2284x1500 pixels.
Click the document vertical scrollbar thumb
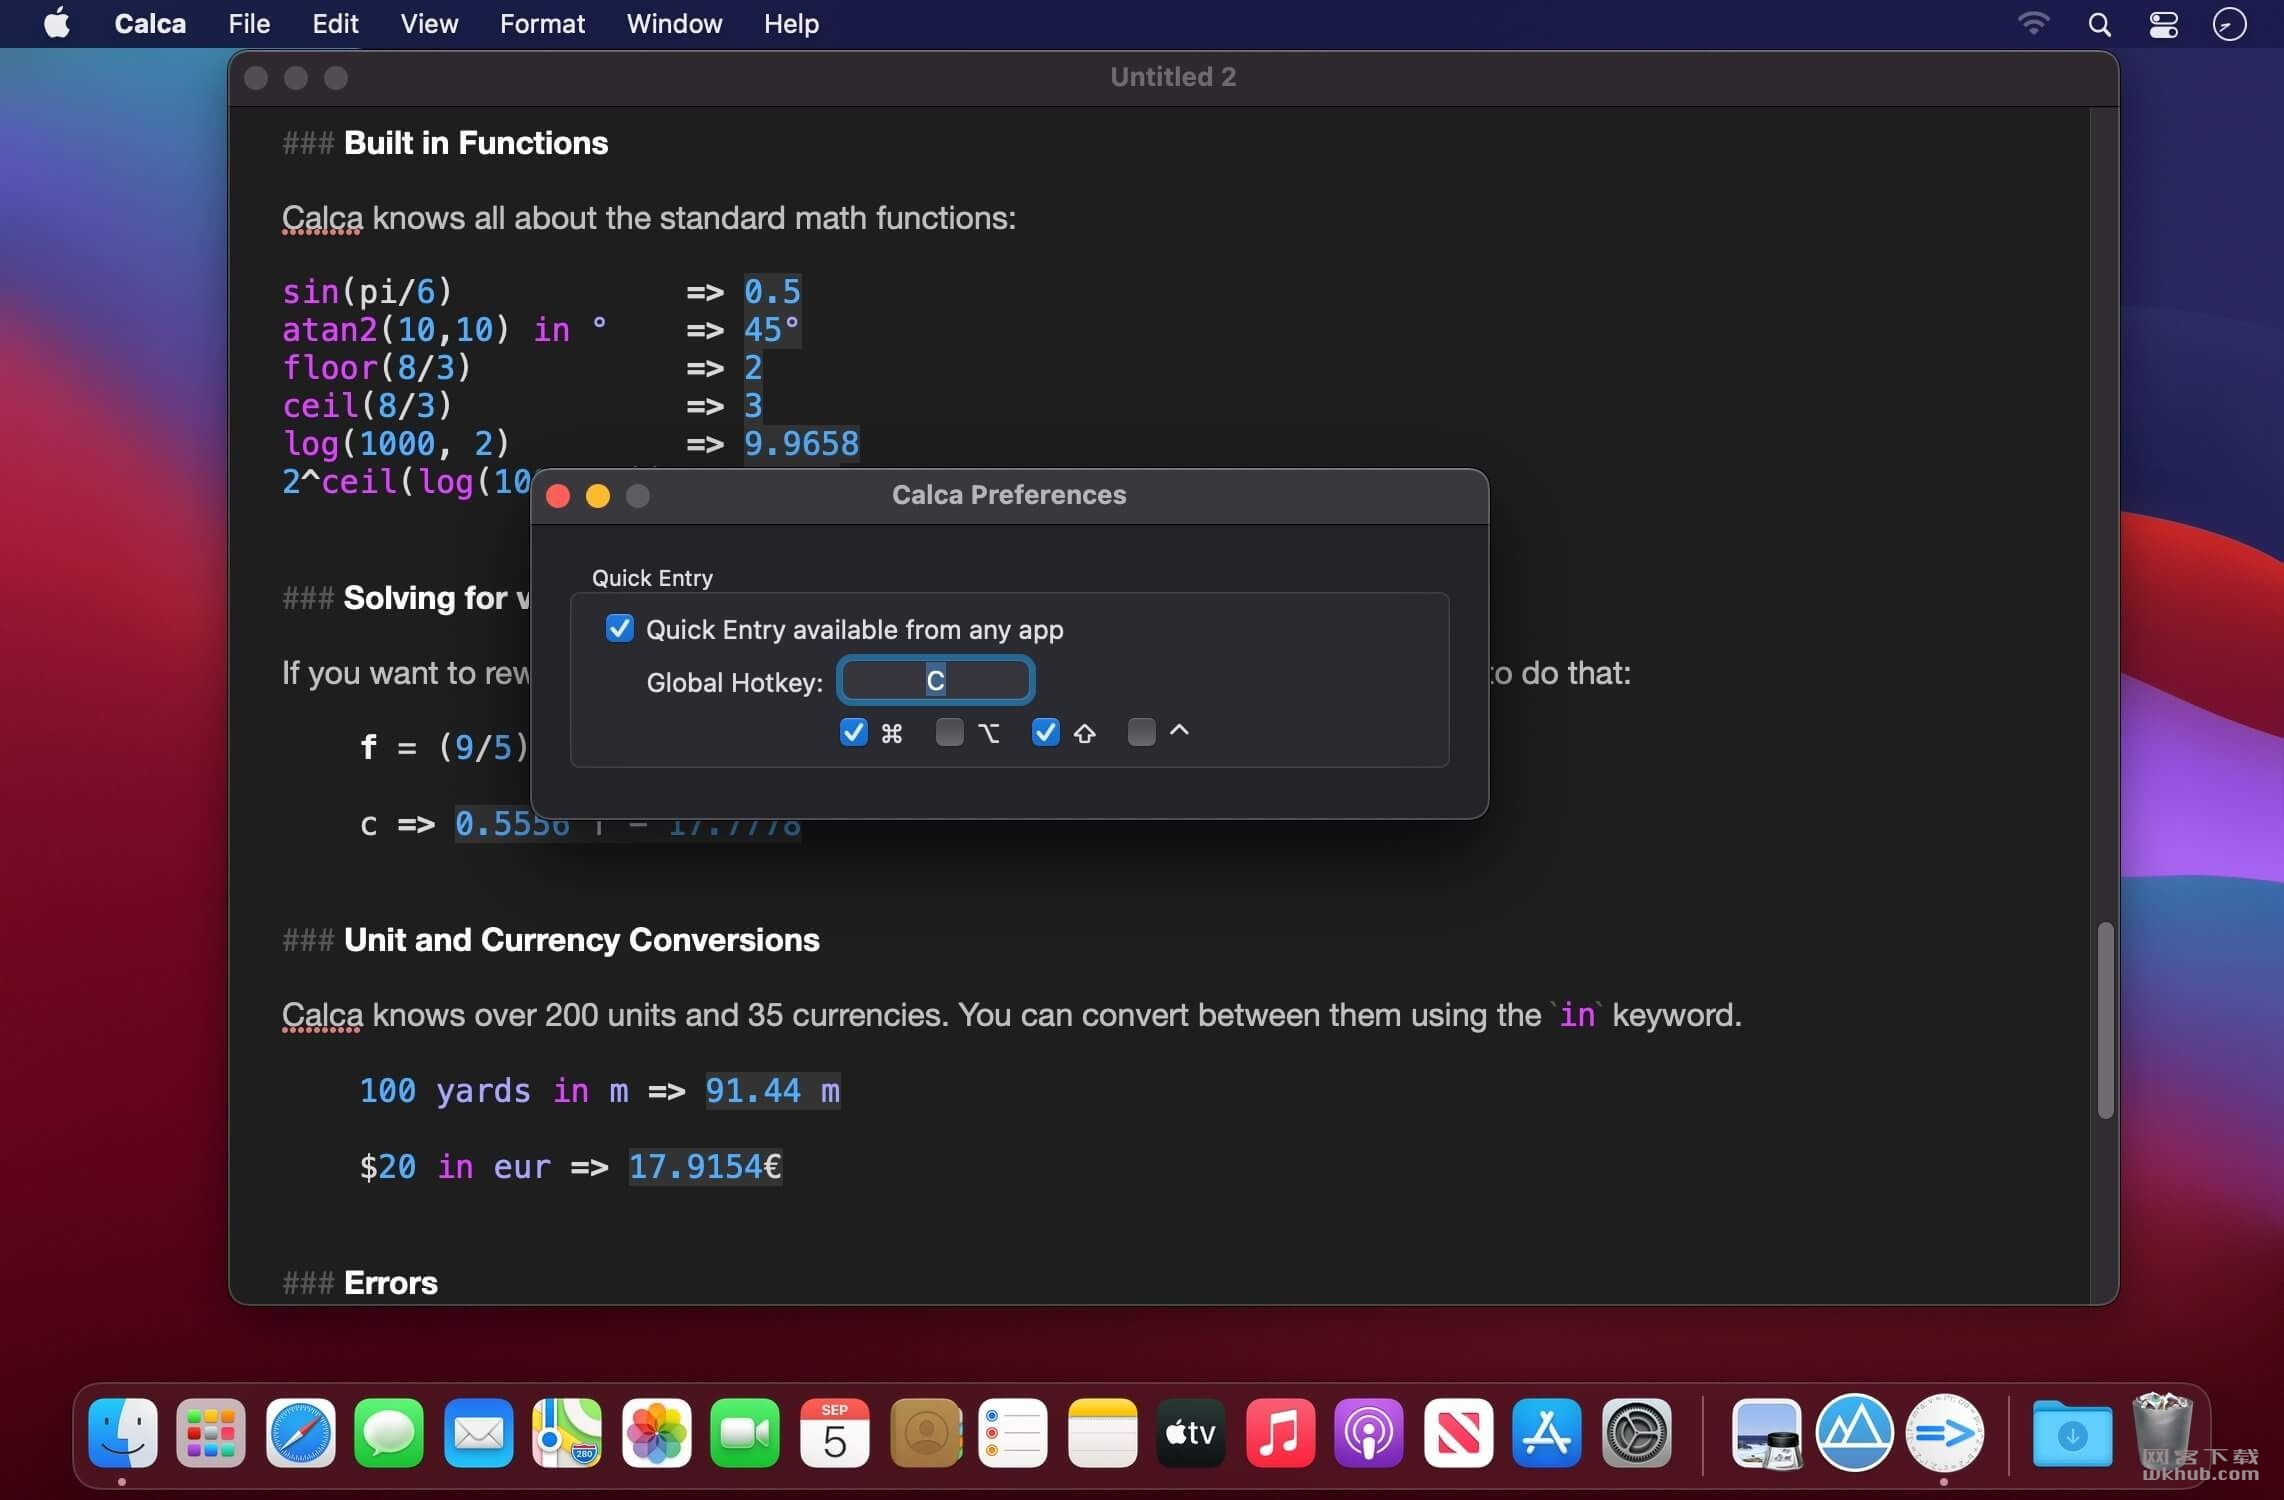[x=2105, y=1019]
